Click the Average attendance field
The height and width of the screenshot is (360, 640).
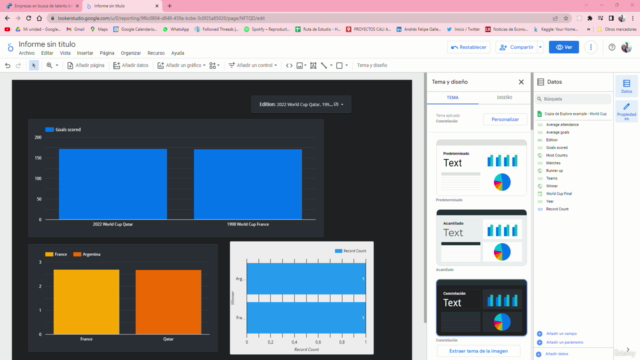562,124
